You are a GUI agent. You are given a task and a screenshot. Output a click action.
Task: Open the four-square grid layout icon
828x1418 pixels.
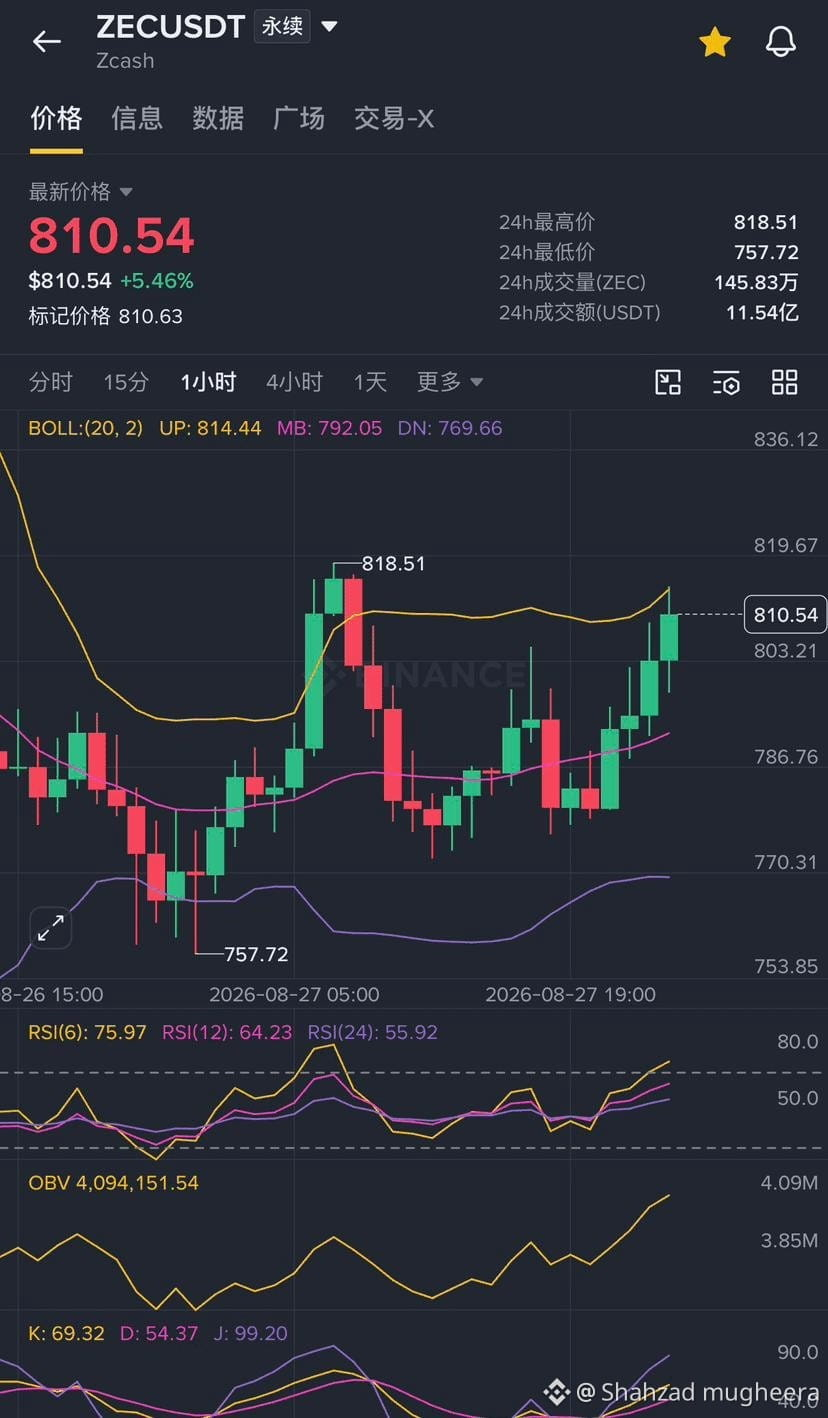tap(785, 382)
